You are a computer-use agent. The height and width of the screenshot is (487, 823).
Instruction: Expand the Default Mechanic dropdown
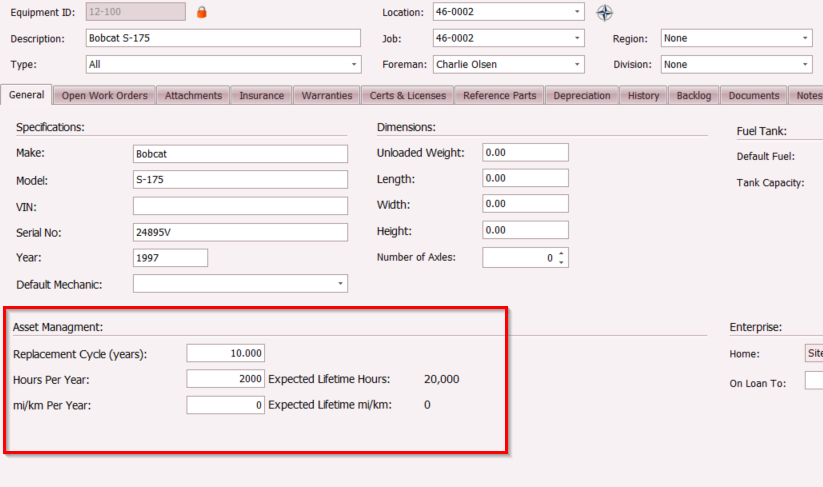coord(341,284)
